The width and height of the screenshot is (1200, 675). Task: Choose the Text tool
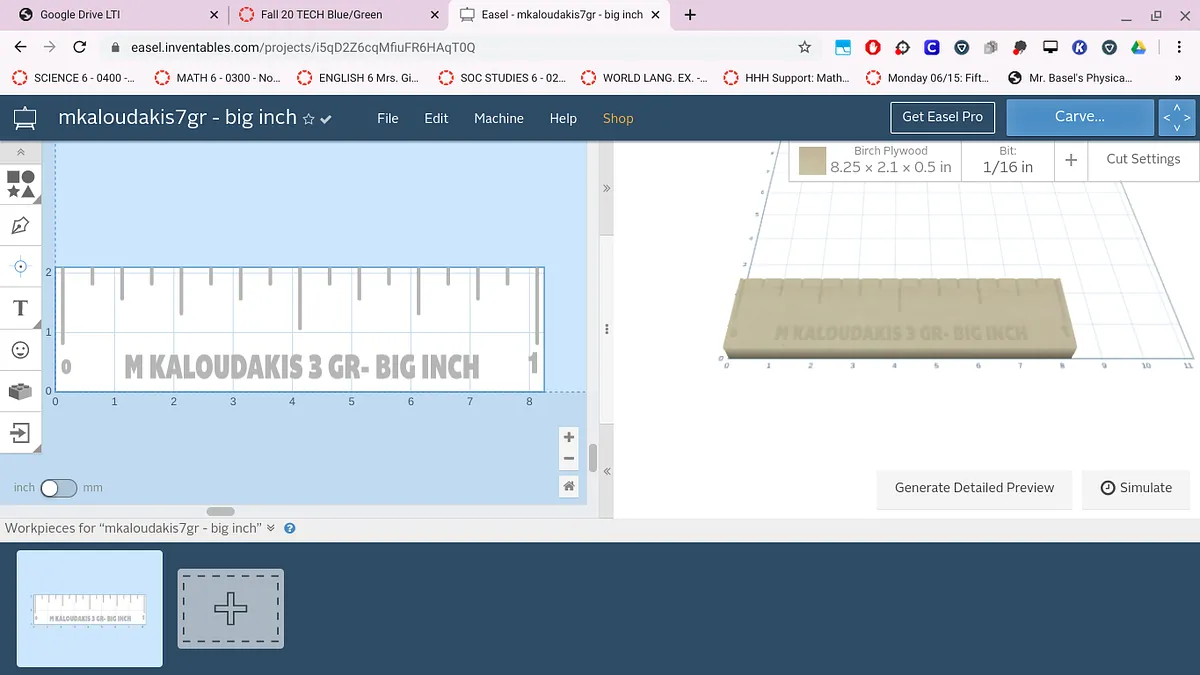[20, 308]
